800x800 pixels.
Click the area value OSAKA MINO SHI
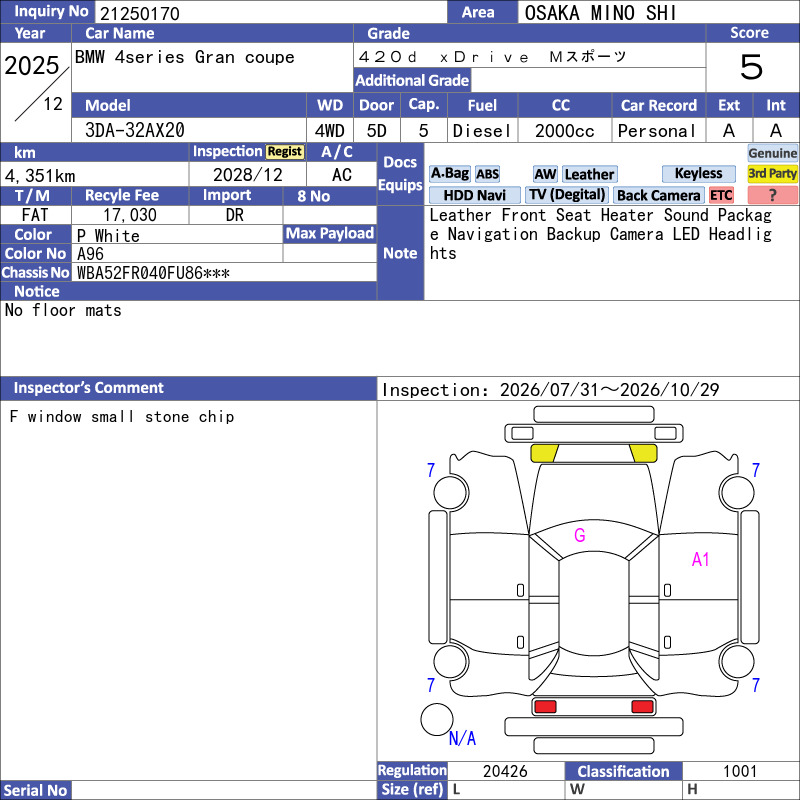click(601, 13)
